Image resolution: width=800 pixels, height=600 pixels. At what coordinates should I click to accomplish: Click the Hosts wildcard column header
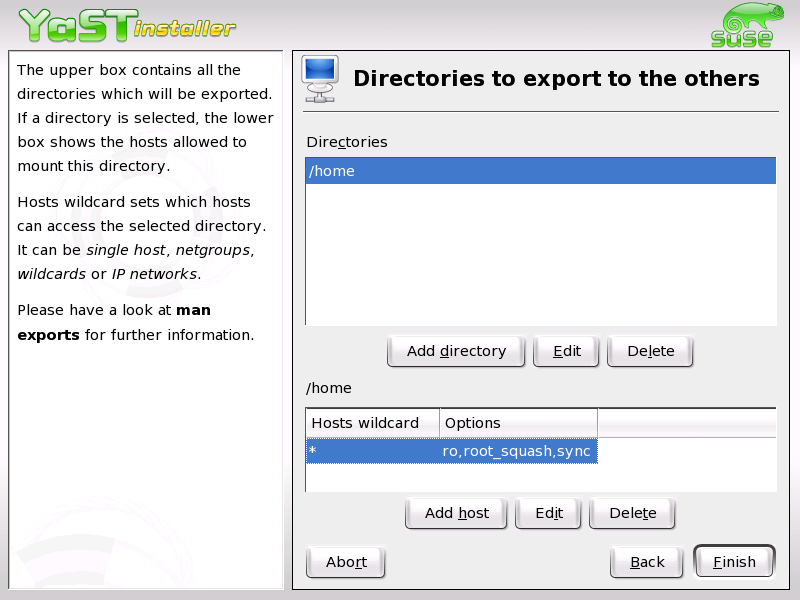(371, 423)
